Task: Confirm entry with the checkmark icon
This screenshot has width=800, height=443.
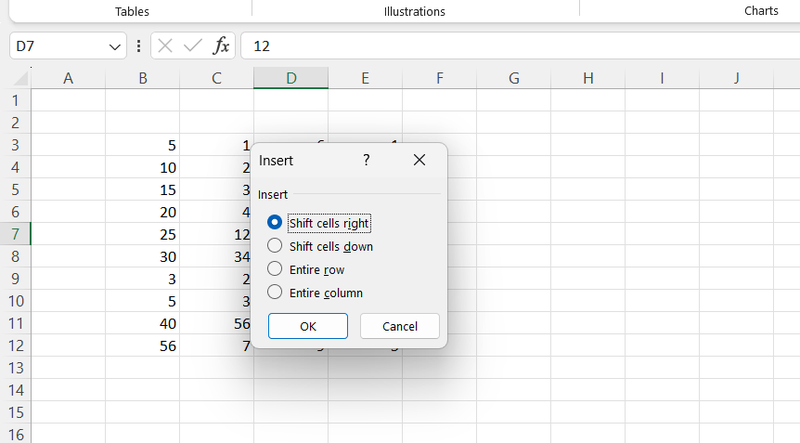Action: (192, 46)
